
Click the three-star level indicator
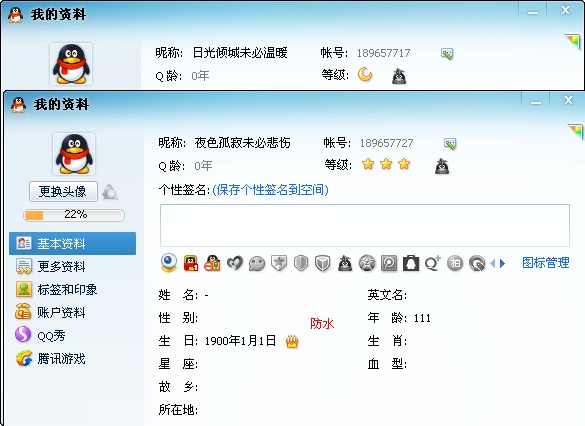coord(386,164)
